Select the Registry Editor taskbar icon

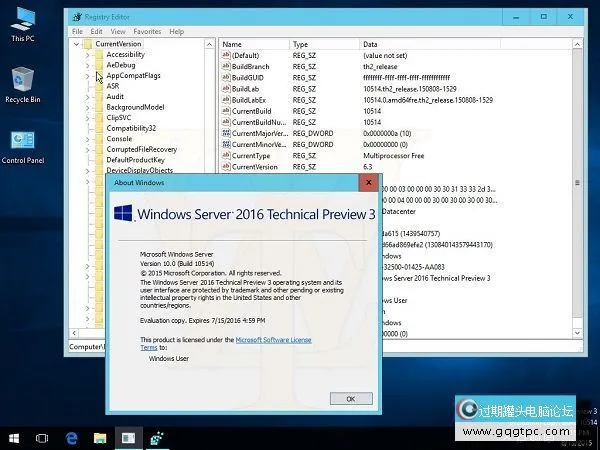coord(128,437)
